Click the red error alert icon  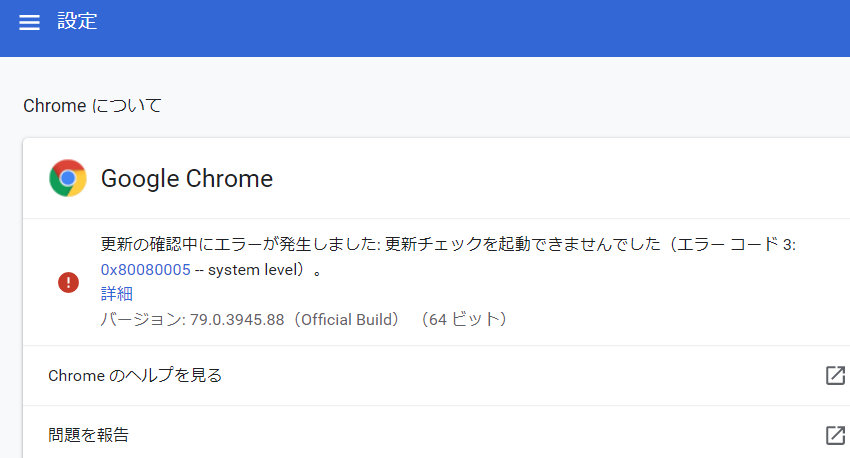[x=68, y=282]
